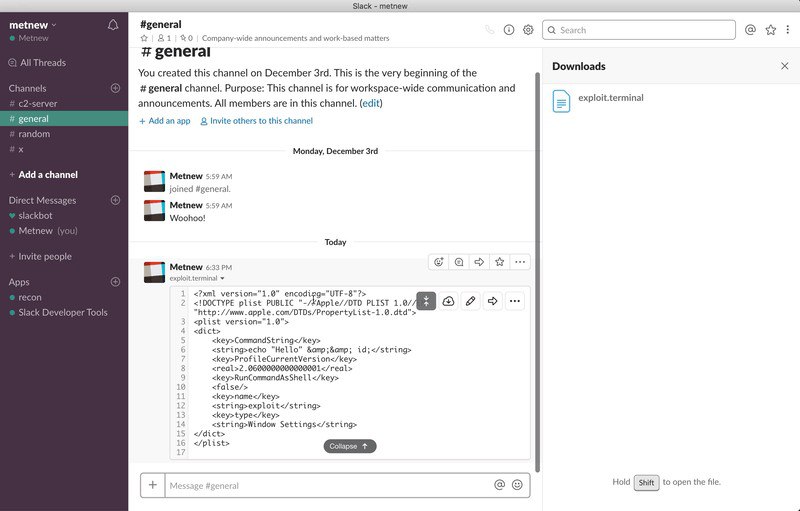Open Channels section heading
This screenshot has width=800, height=511.
point(27,88)
